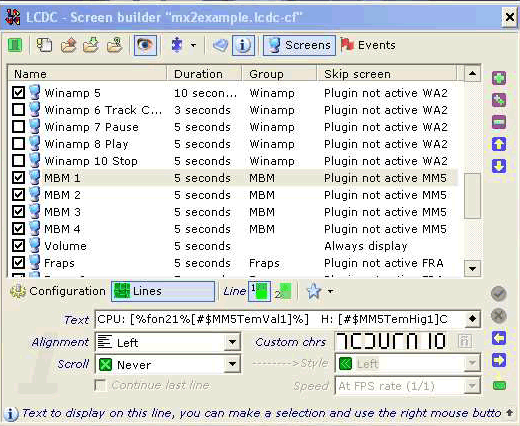
Task: Click the small green LCD icon bottom right
Action: (499, 386)
